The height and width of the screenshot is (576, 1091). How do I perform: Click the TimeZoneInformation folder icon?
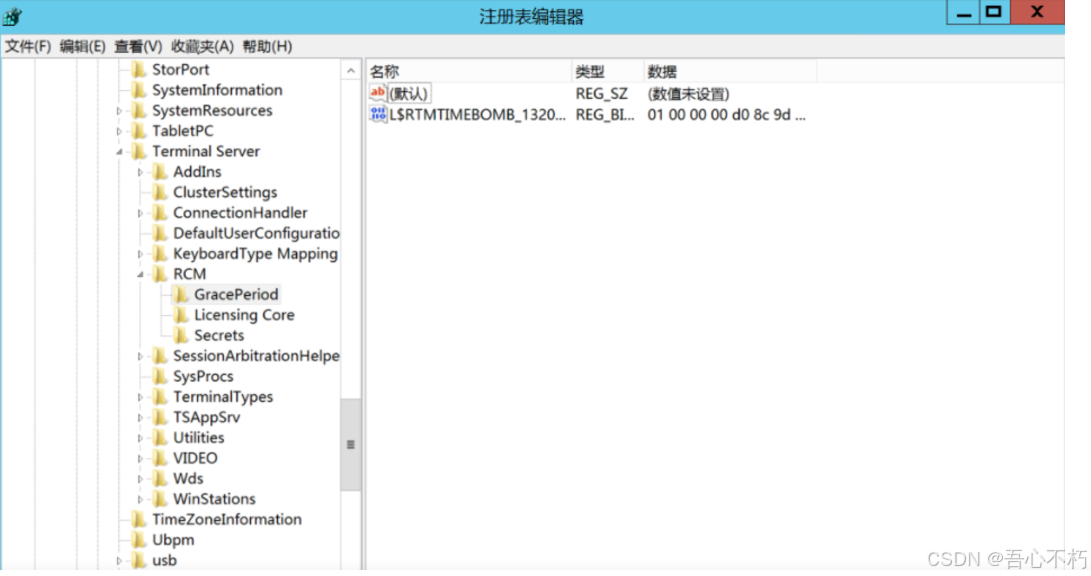(139, 519)
